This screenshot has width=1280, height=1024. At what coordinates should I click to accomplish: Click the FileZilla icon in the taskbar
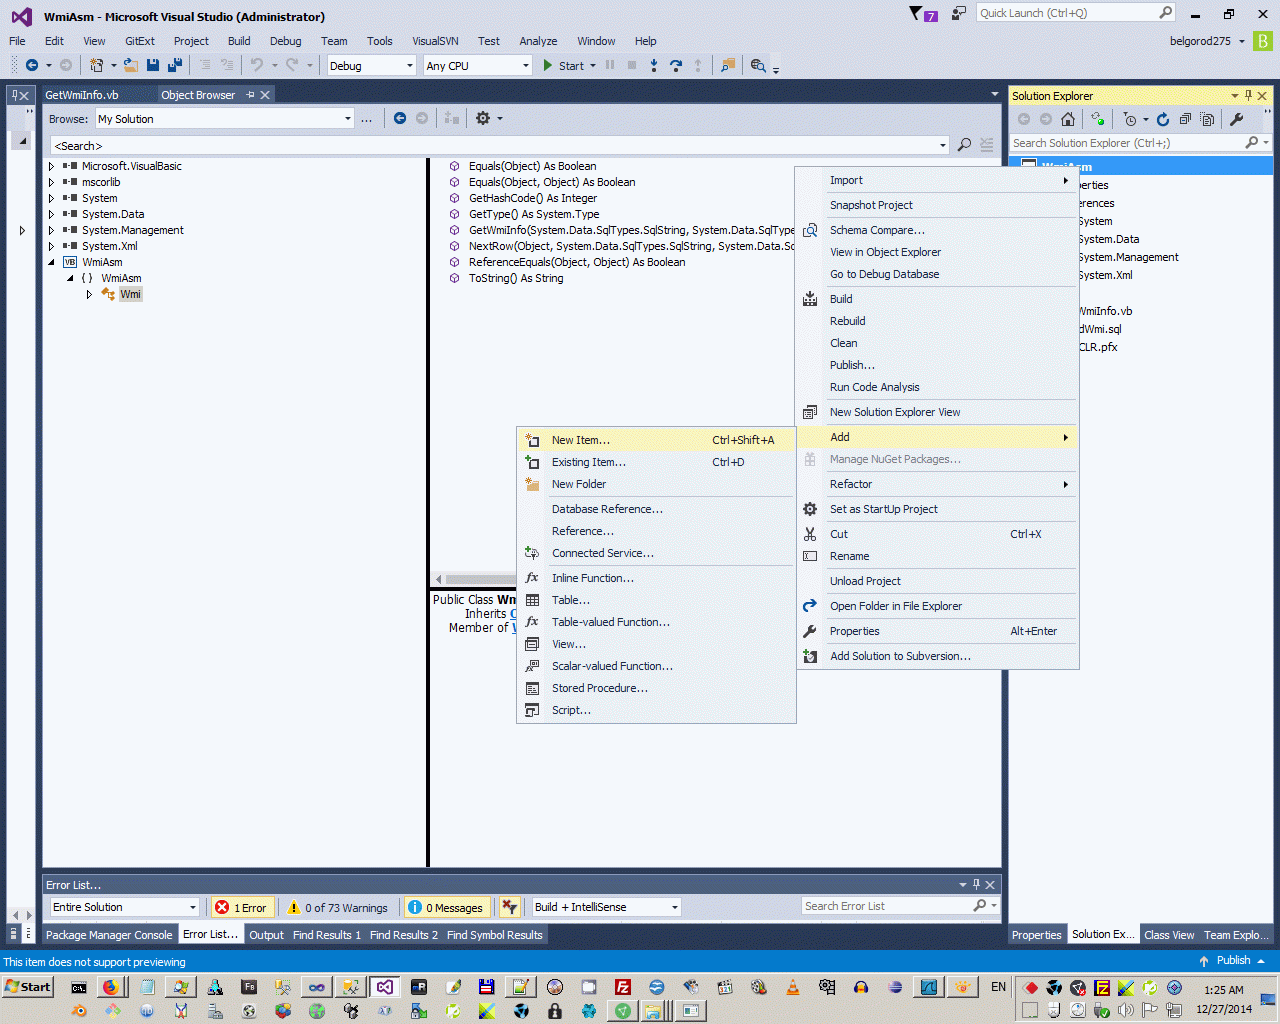pos(622,987)
